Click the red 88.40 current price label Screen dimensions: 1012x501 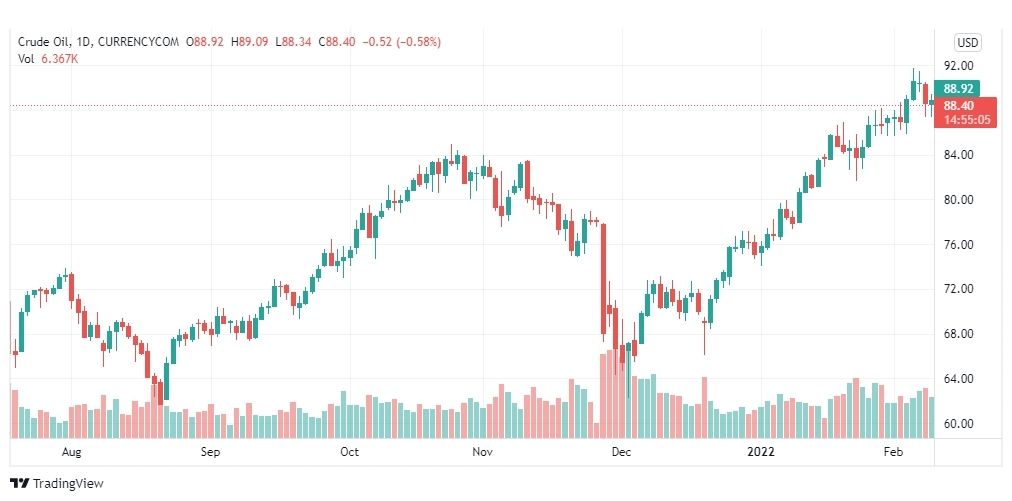(x=958, y=105)
